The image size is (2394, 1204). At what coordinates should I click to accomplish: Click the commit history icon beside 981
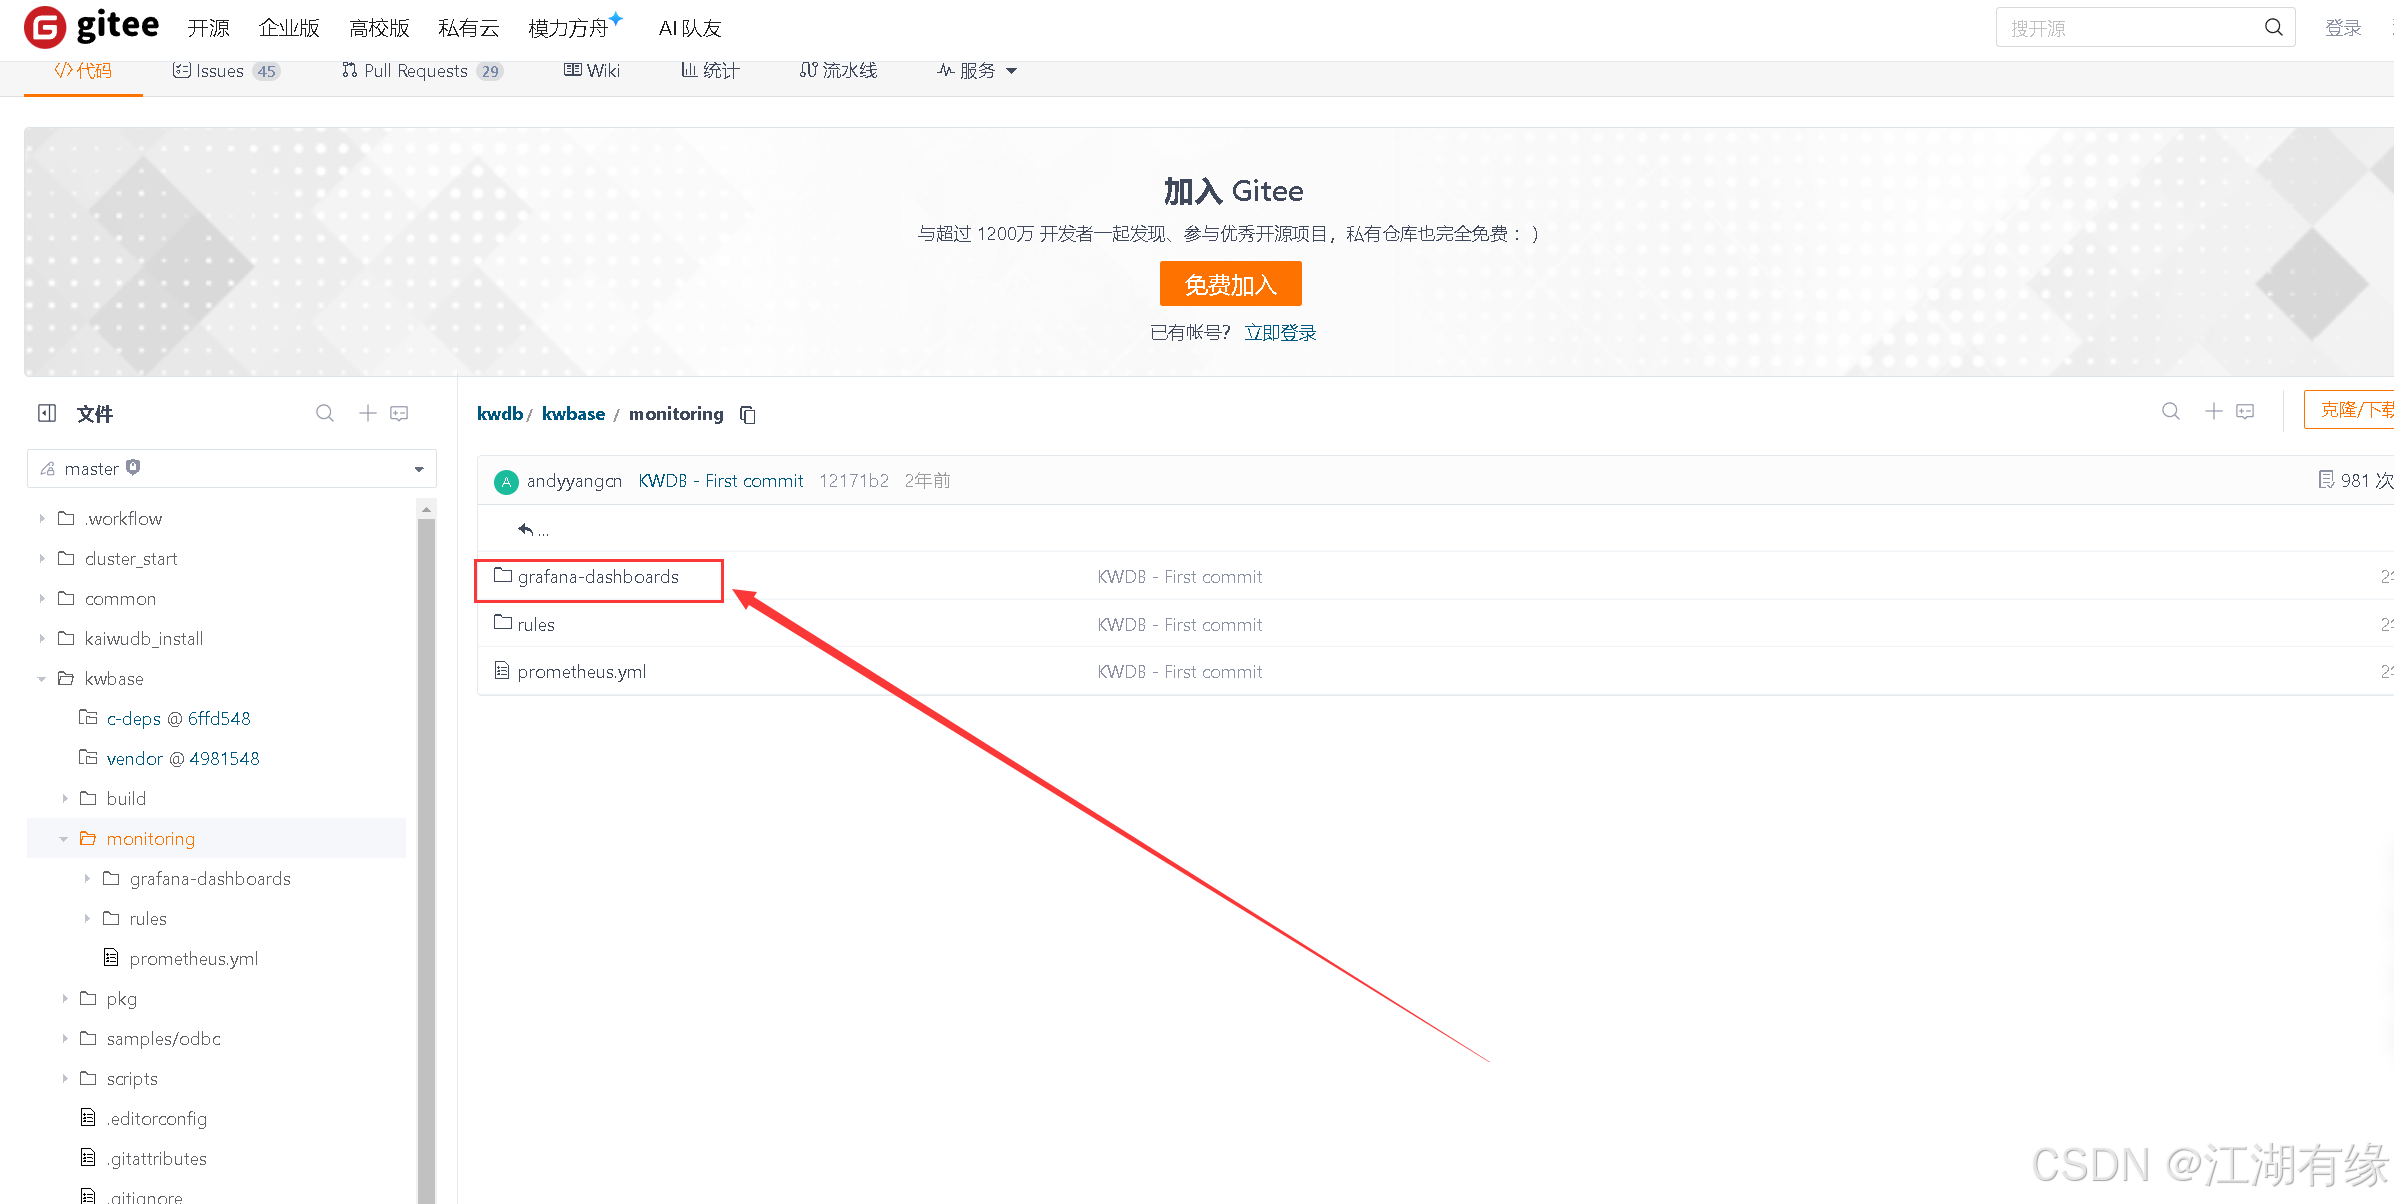tap(2327, 480)
